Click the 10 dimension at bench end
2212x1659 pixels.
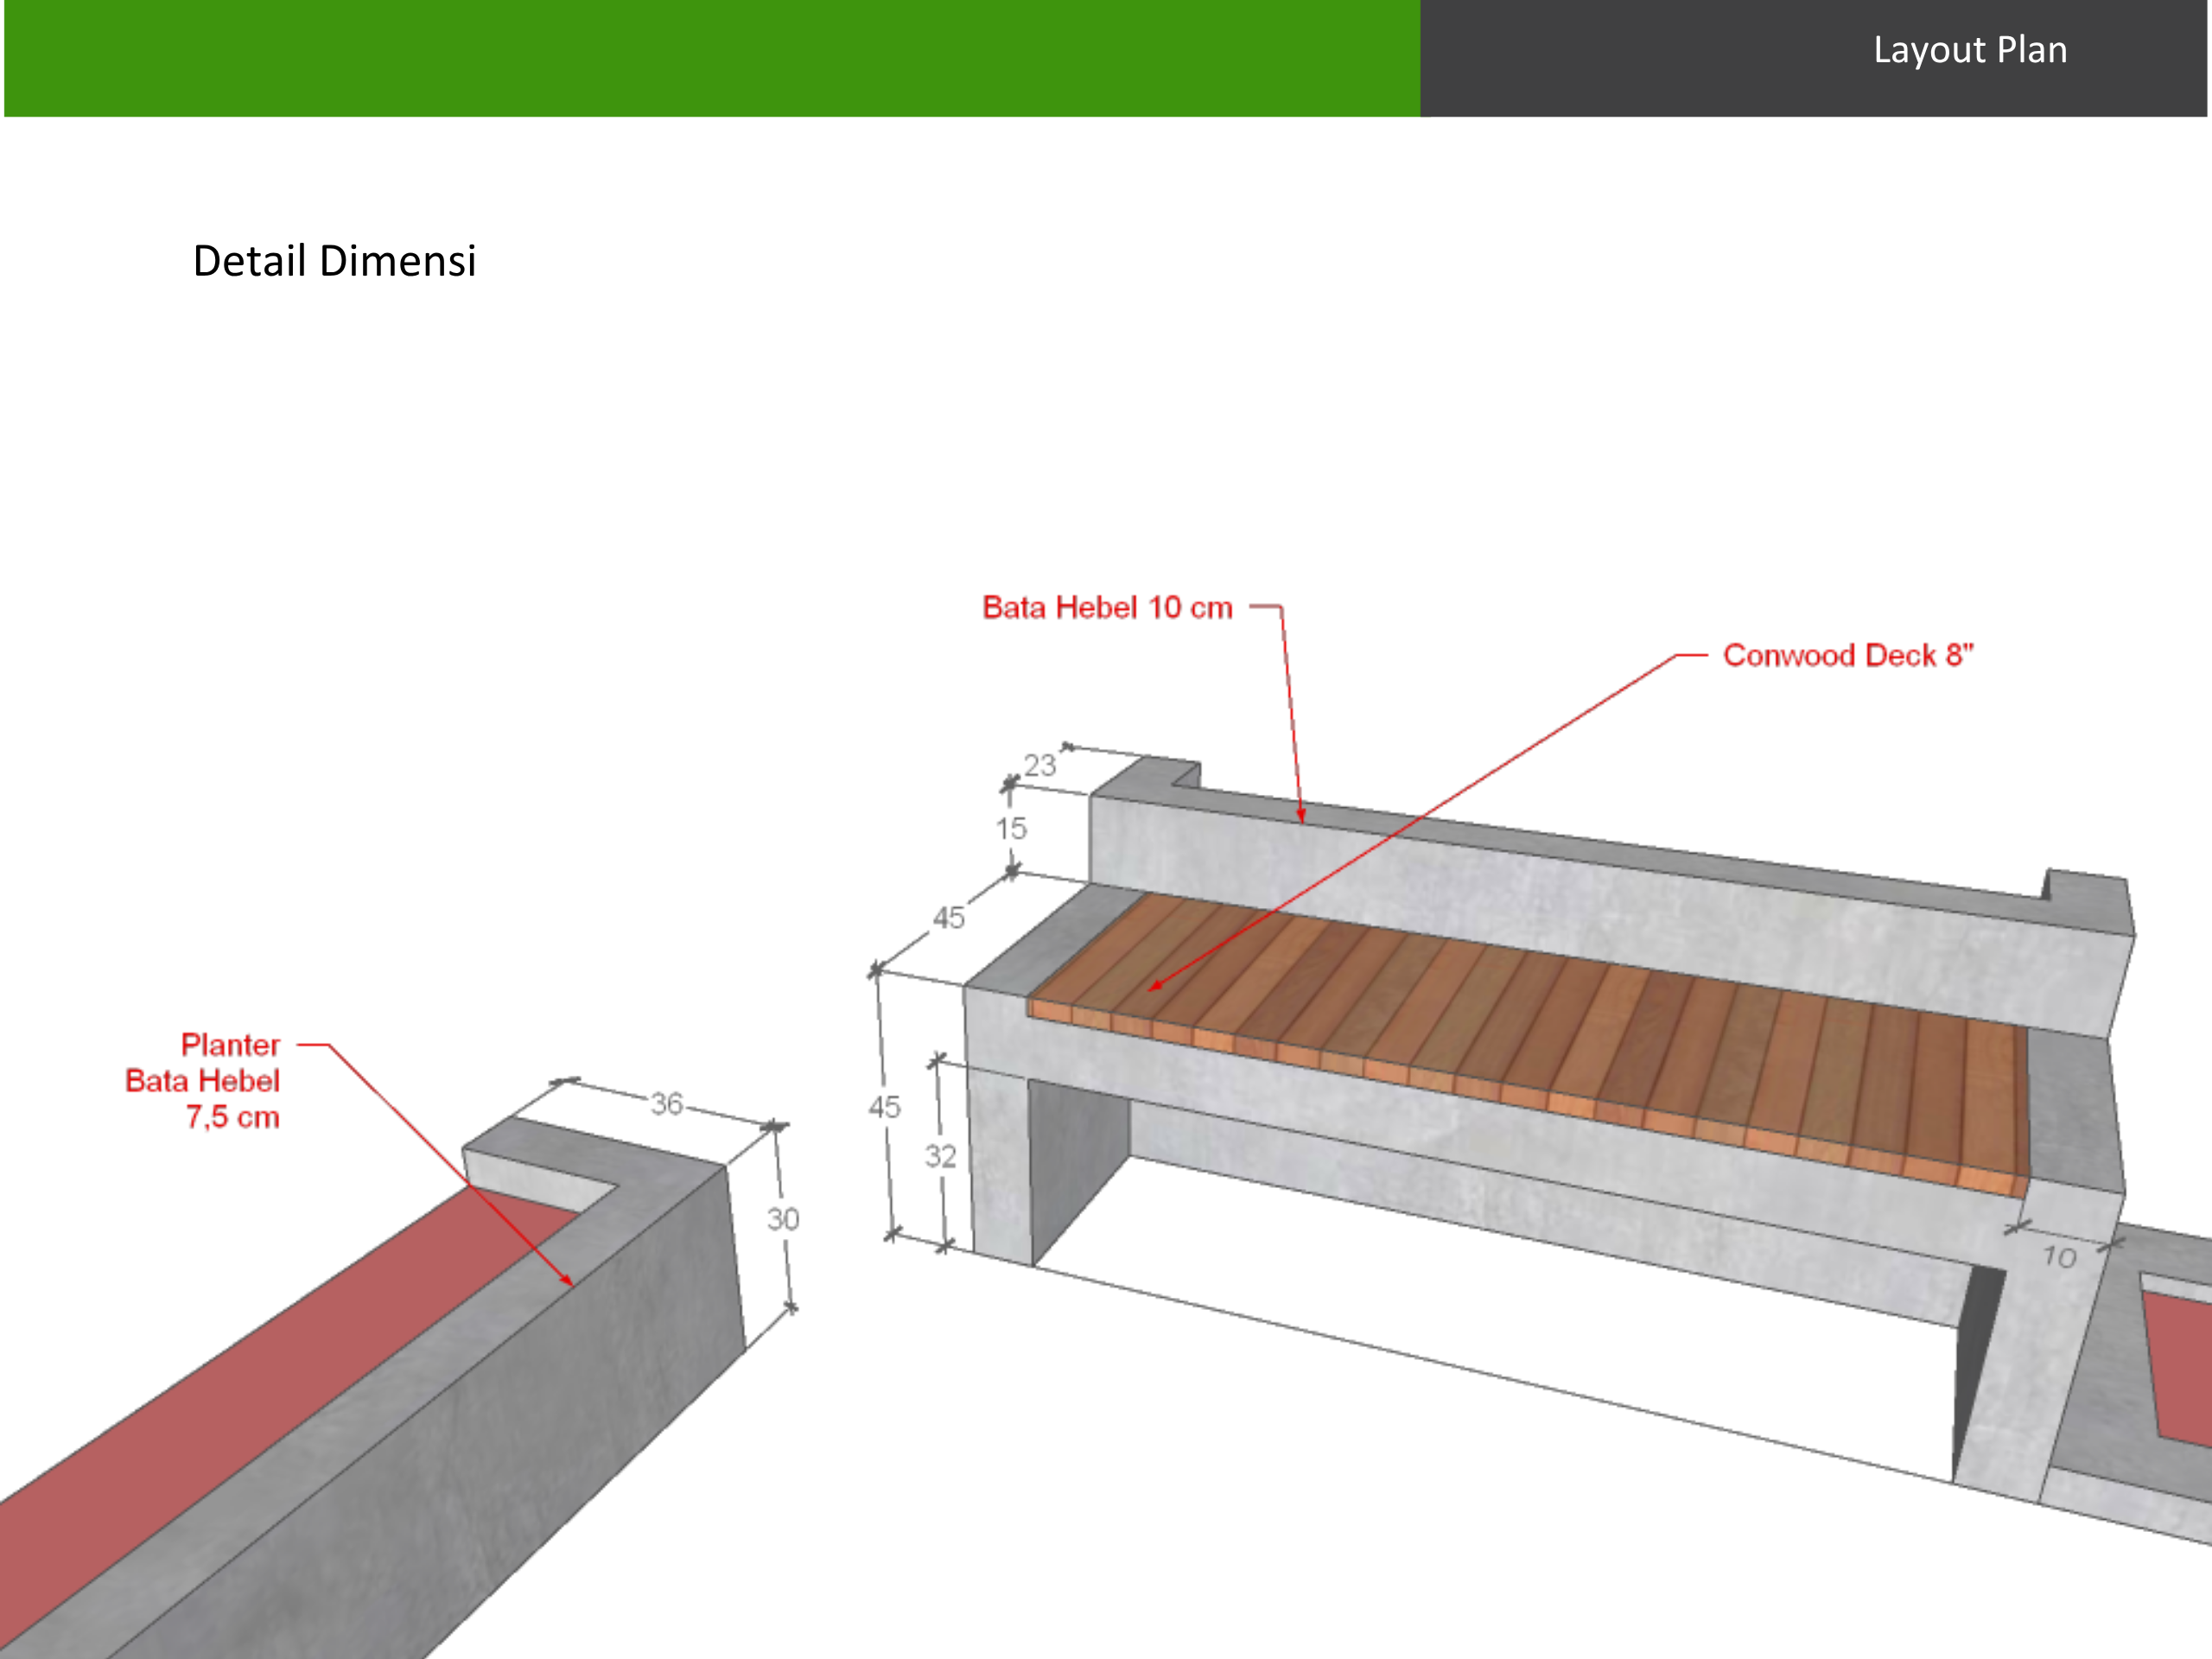2059,1256
